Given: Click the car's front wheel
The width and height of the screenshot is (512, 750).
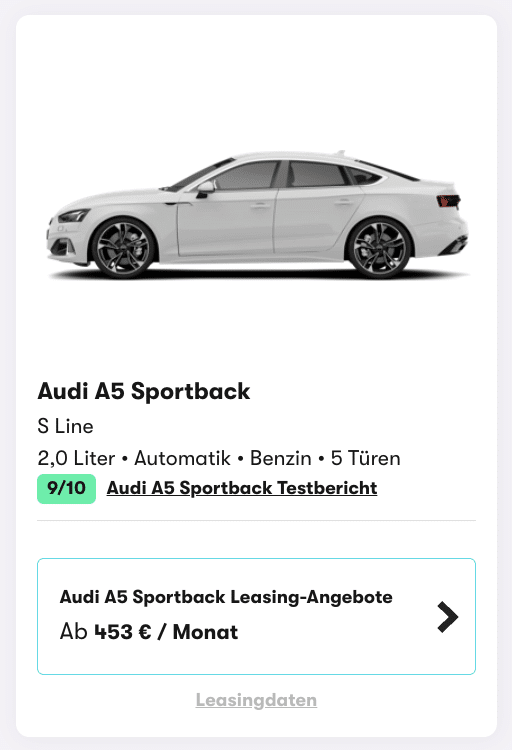Looking at the screenshot, I should click(123, 248).
